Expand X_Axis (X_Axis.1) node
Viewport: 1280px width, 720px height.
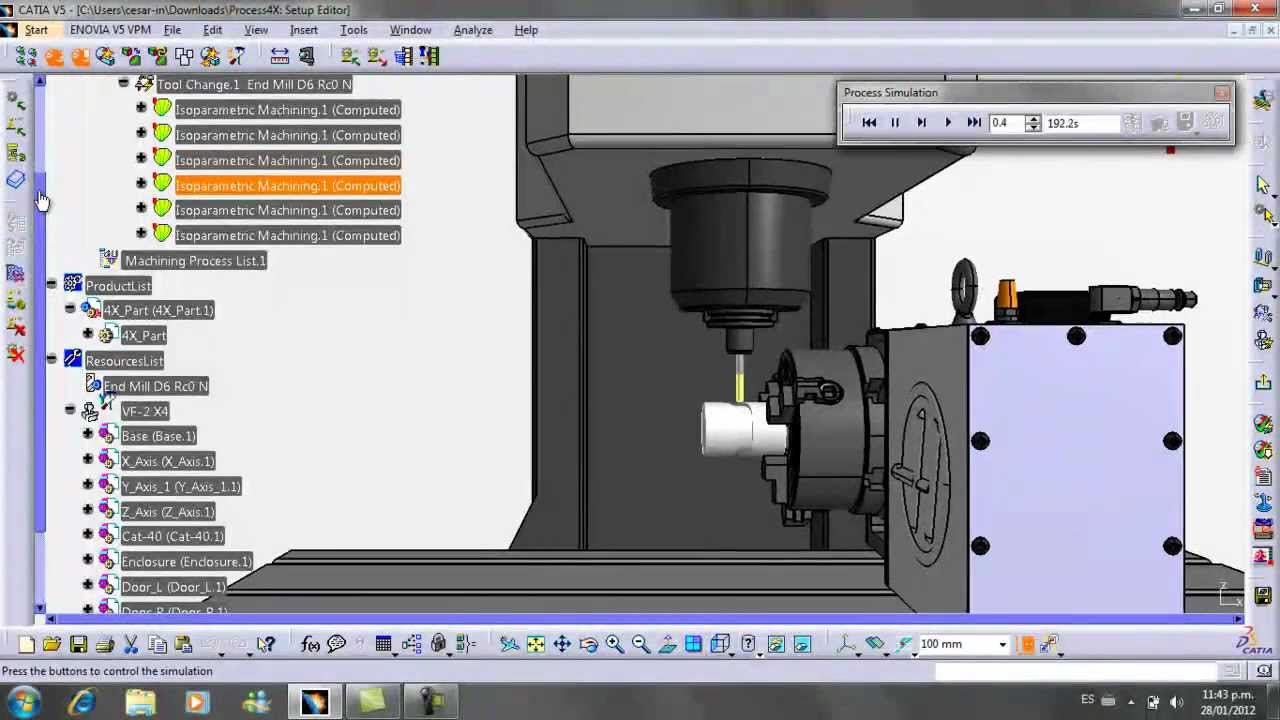pos(87,459)
